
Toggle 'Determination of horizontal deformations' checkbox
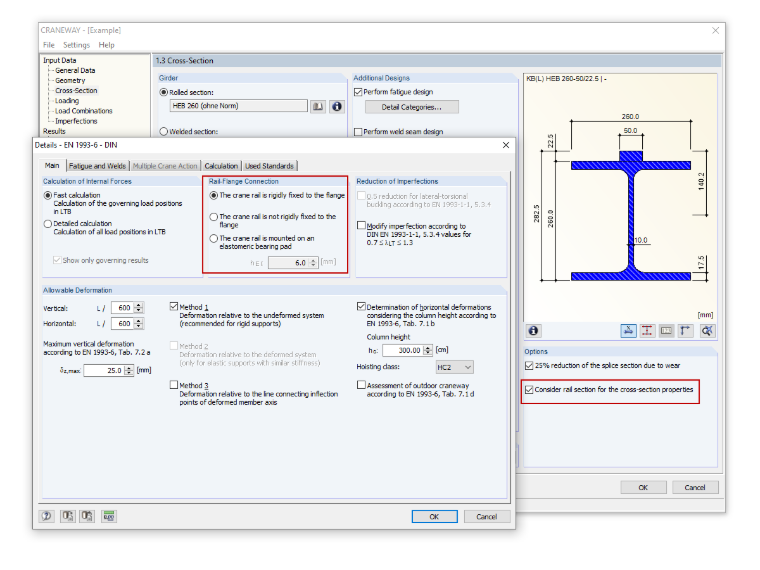click(x=361, y=306)
